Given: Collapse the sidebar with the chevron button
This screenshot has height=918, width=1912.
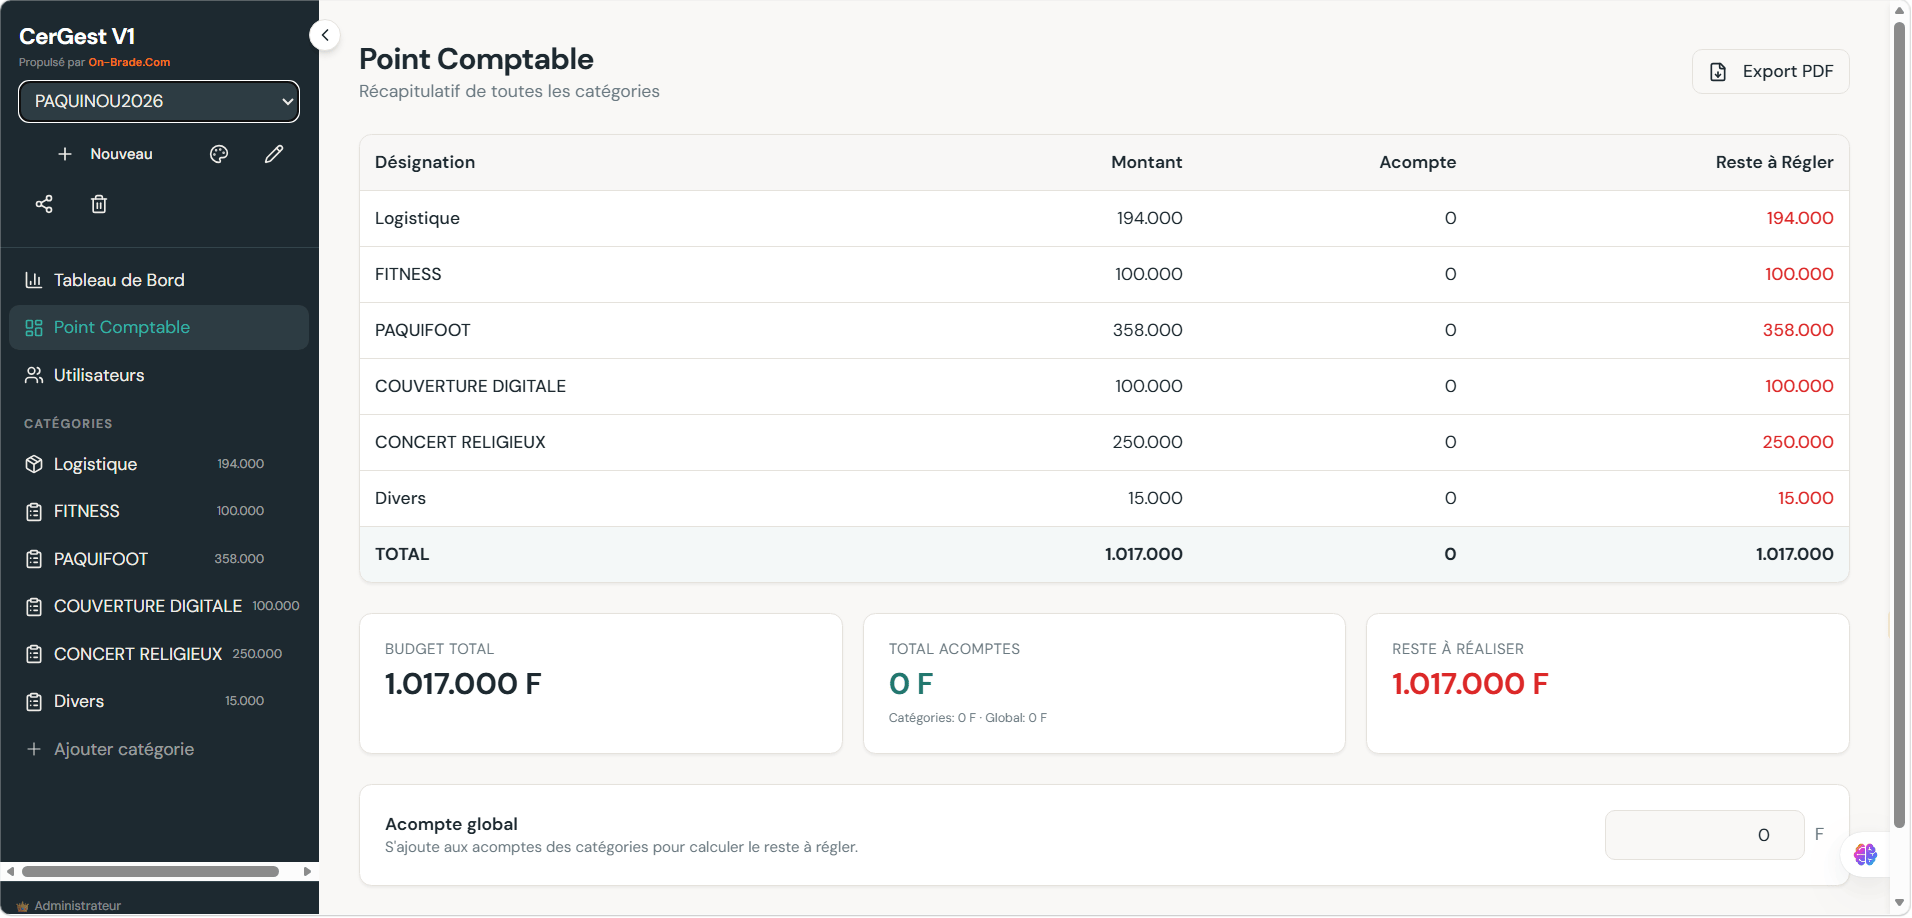Looking at the screenshot, I should pos(324,35).
